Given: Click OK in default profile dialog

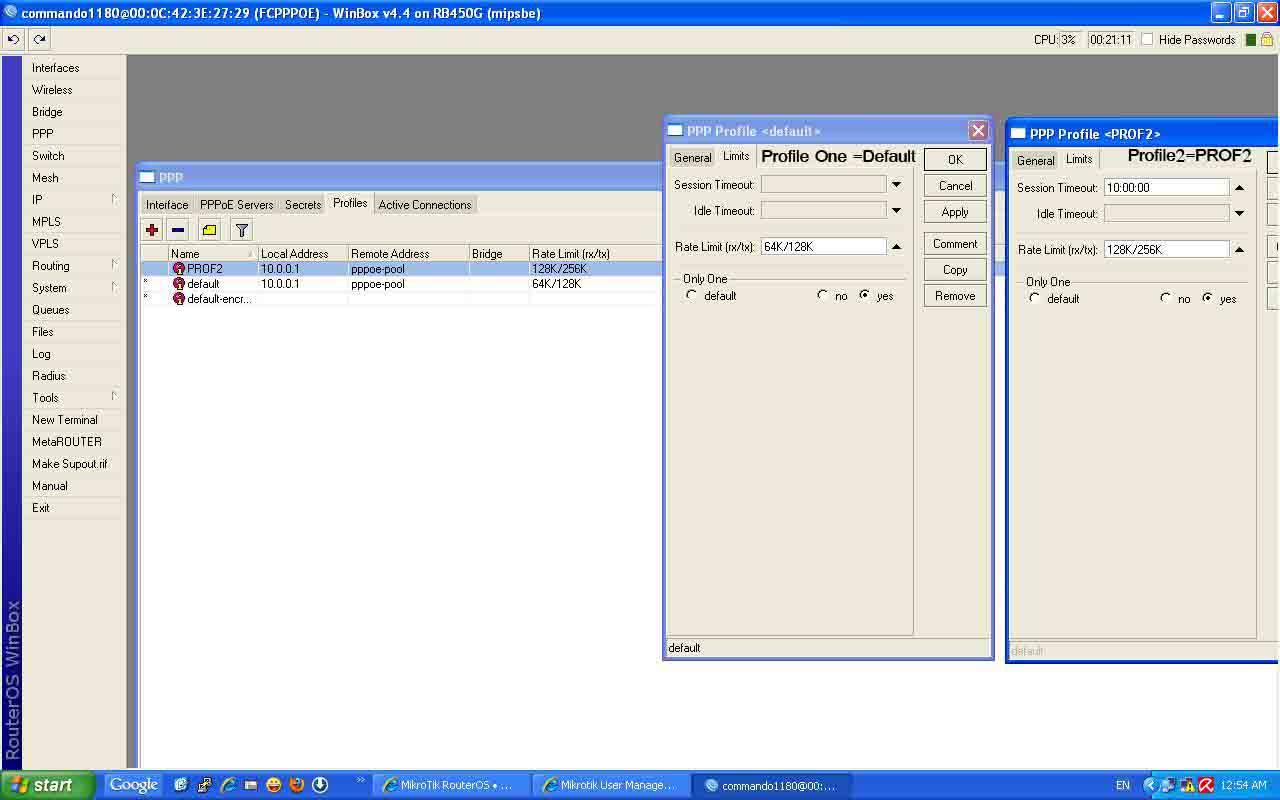Looking at the screenshot, I should (x=955, y=160).
